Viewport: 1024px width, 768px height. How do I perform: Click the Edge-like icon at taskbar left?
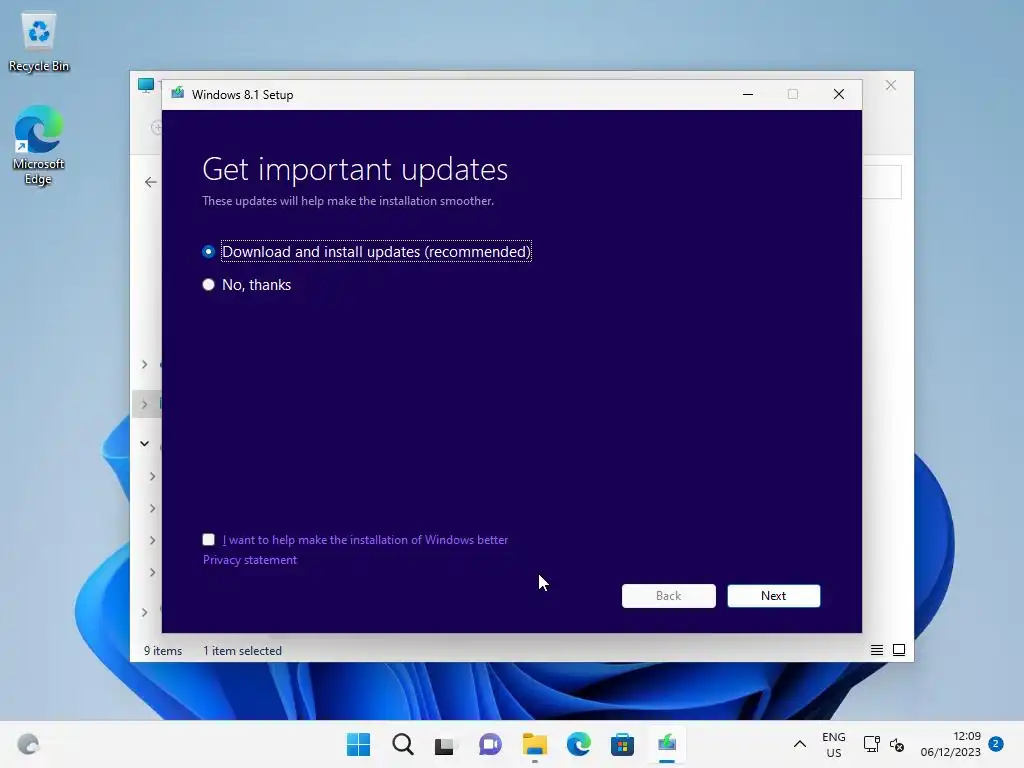click(x=28, y=744)
